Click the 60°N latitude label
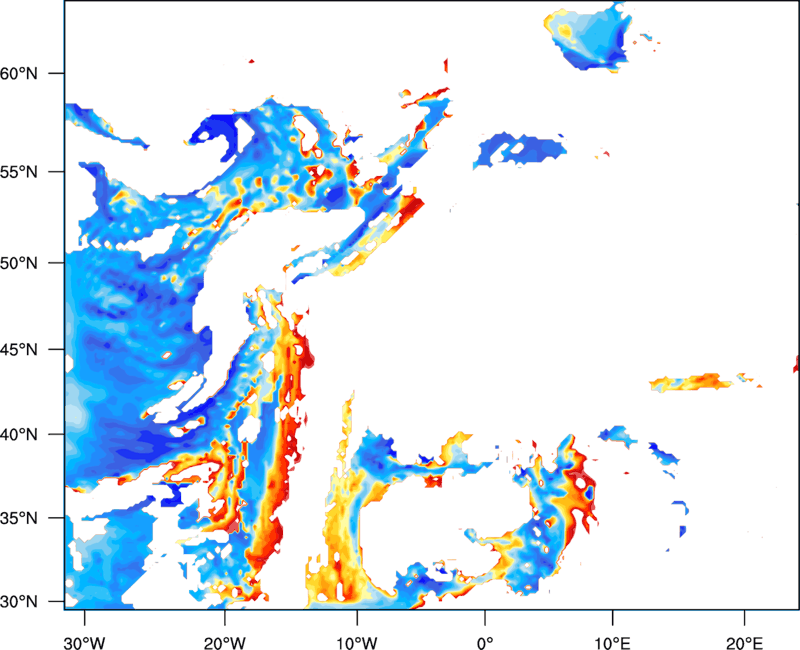The image size is (800, 650). click(19, 73)
